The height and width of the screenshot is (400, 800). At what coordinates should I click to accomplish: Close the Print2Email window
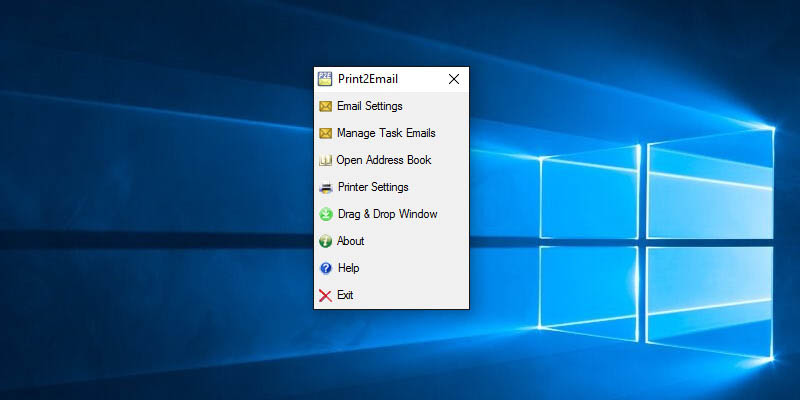pos(454,79)
